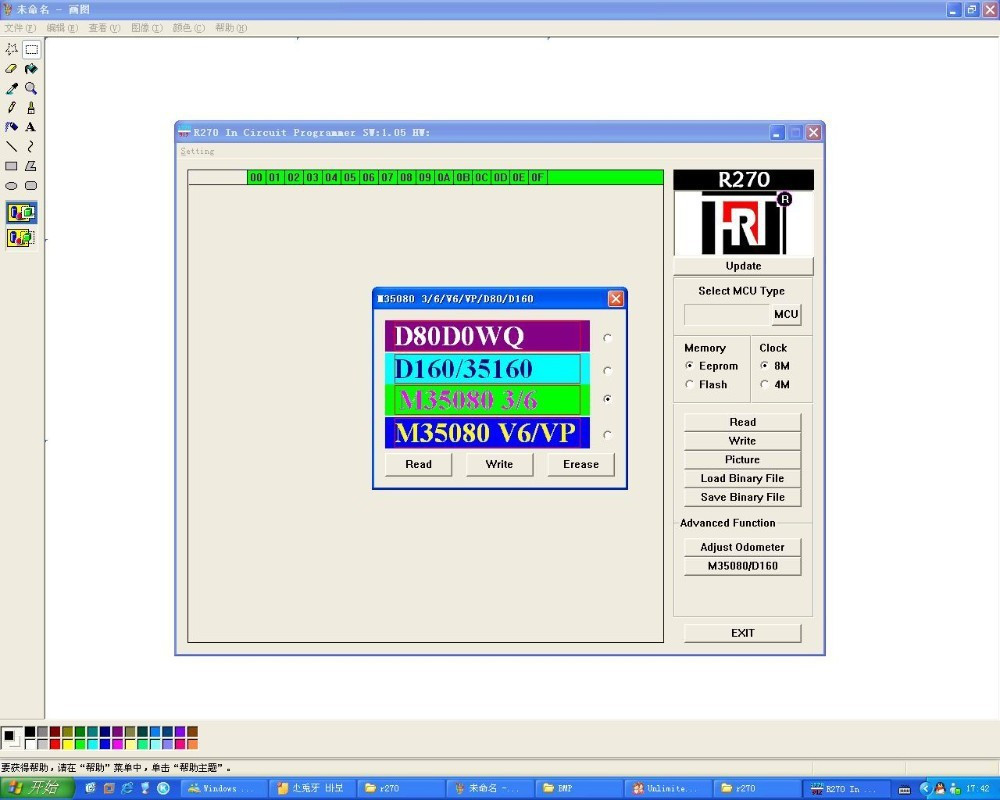The image size is (1000, 800).
Task: Switch to R270 In... taskbar button
Action: point(846,789)
